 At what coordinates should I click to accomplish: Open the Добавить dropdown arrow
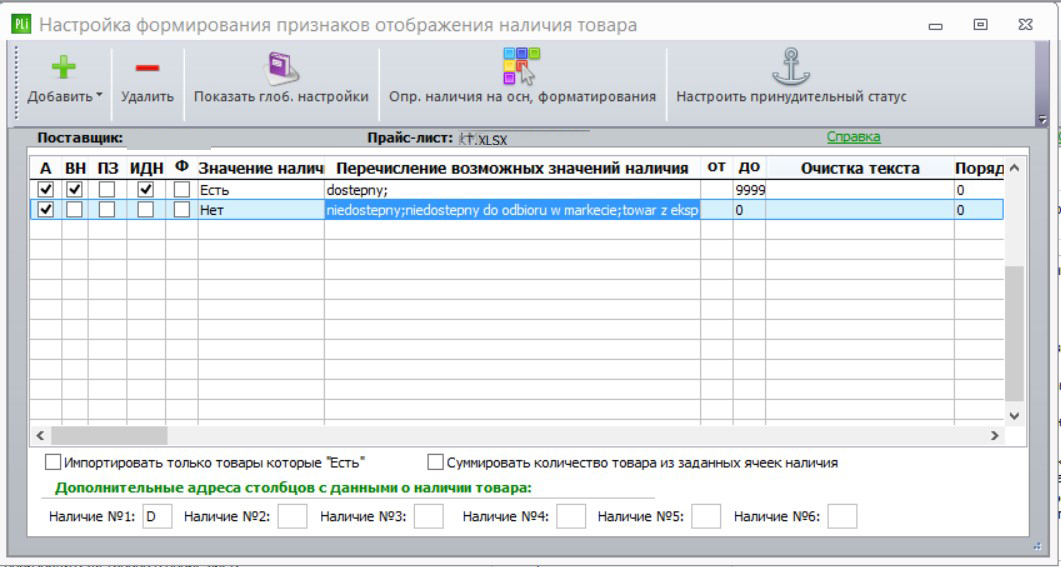click(99, 95)
